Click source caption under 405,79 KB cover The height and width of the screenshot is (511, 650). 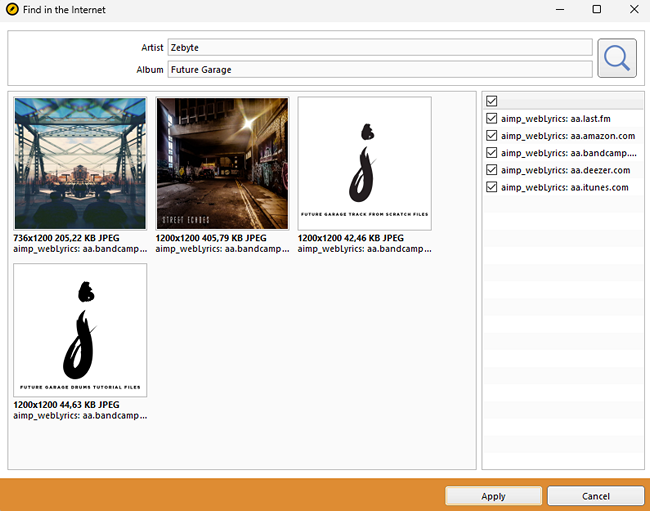(x=222, y=249)
